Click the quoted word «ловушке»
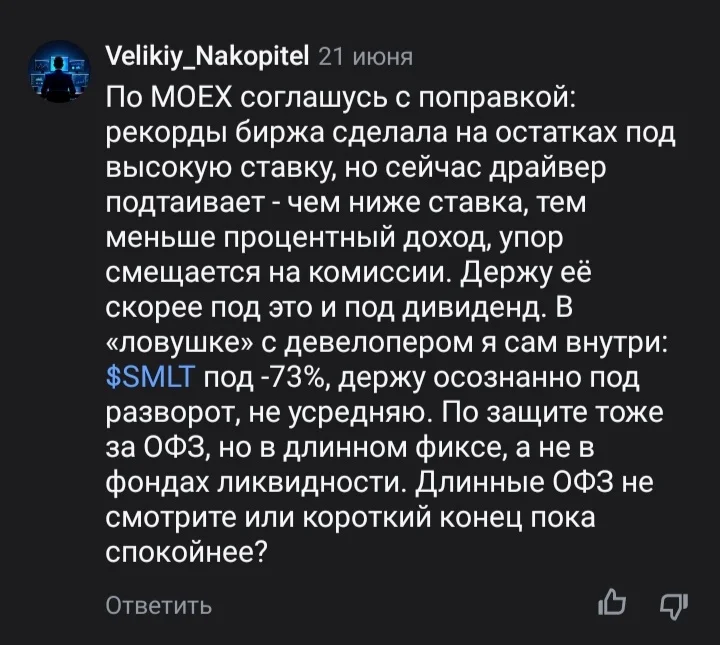Viewport: 720px width, 645px height. pyautogui.click(x=180, y=344)
